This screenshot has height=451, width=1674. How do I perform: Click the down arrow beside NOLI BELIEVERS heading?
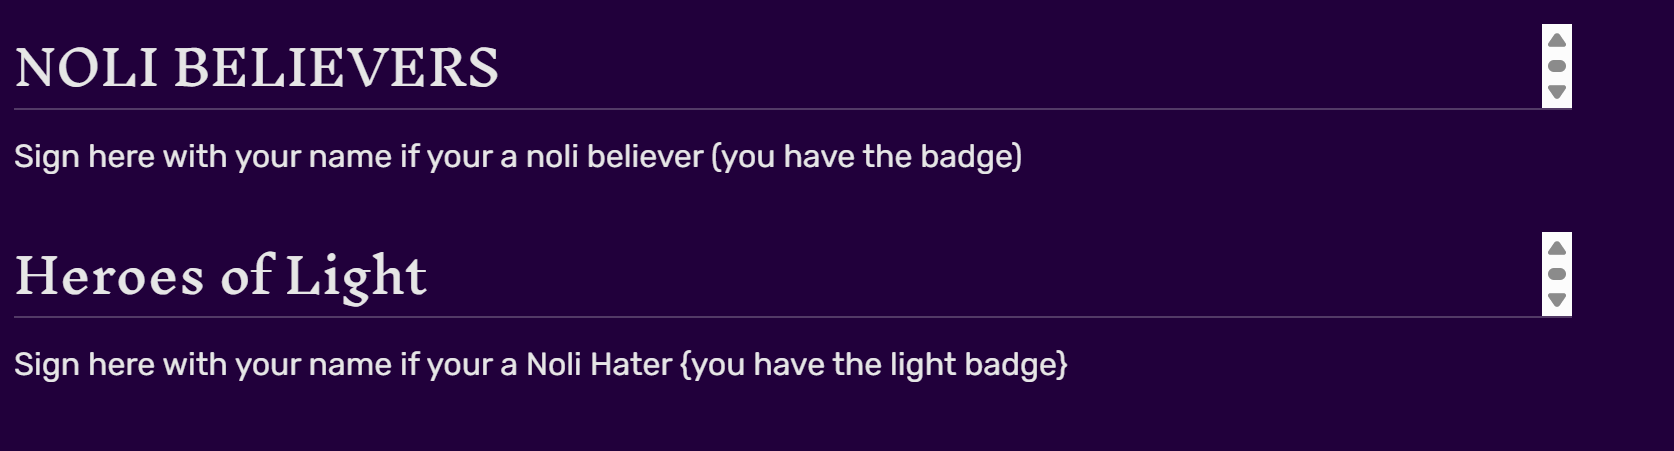click(x=1556, y=92)
